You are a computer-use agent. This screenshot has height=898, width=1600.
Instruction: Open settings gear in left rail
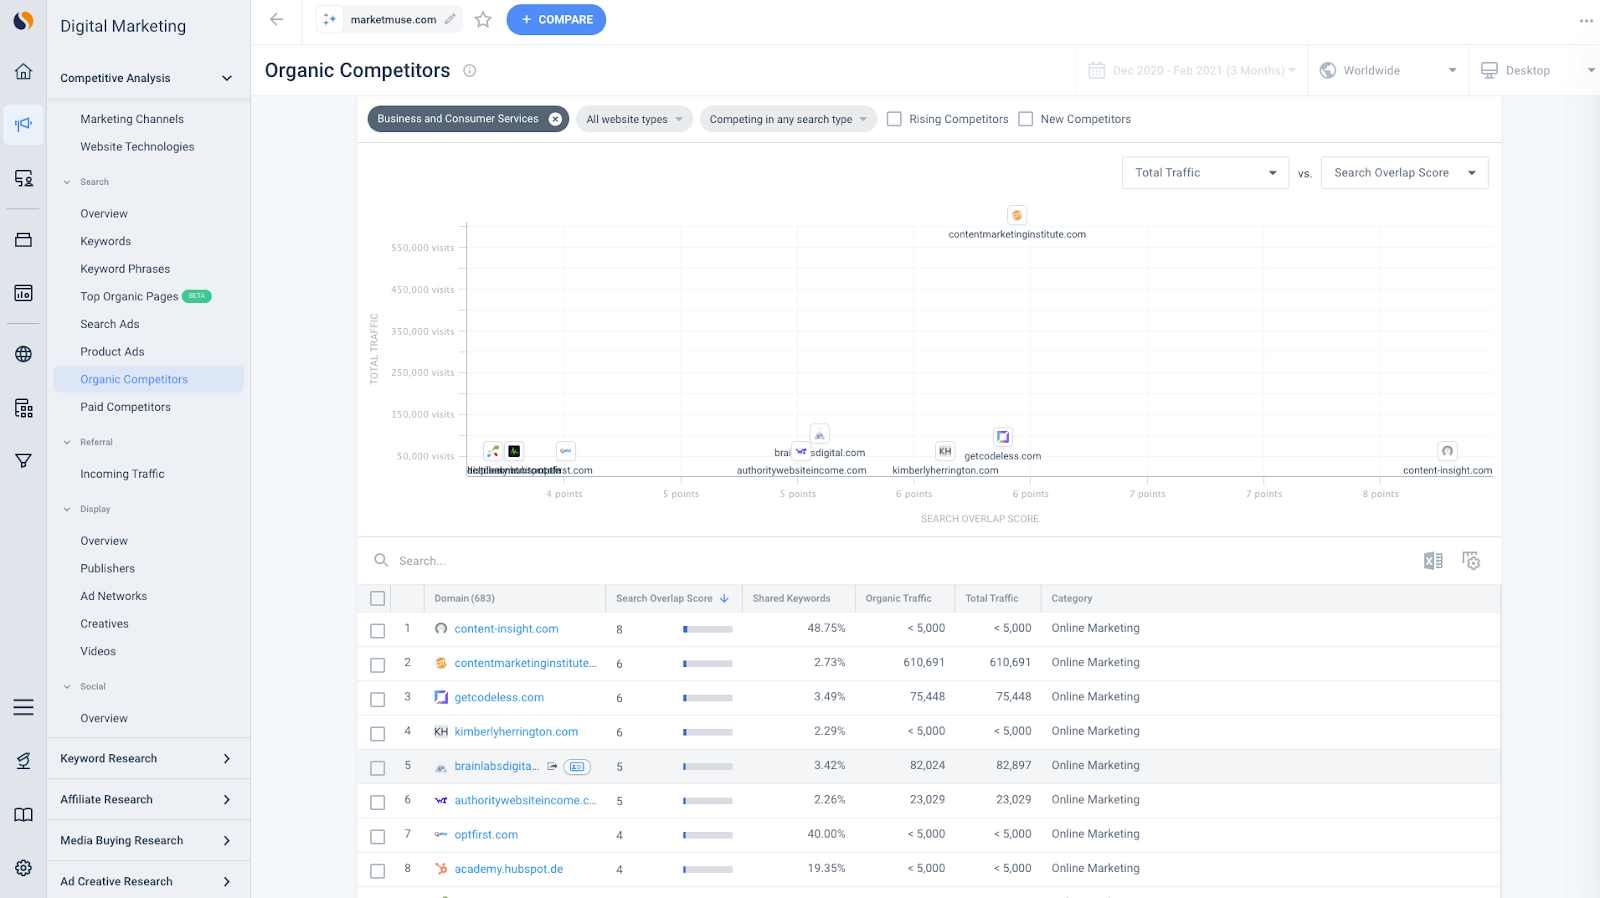click(23, 868)
